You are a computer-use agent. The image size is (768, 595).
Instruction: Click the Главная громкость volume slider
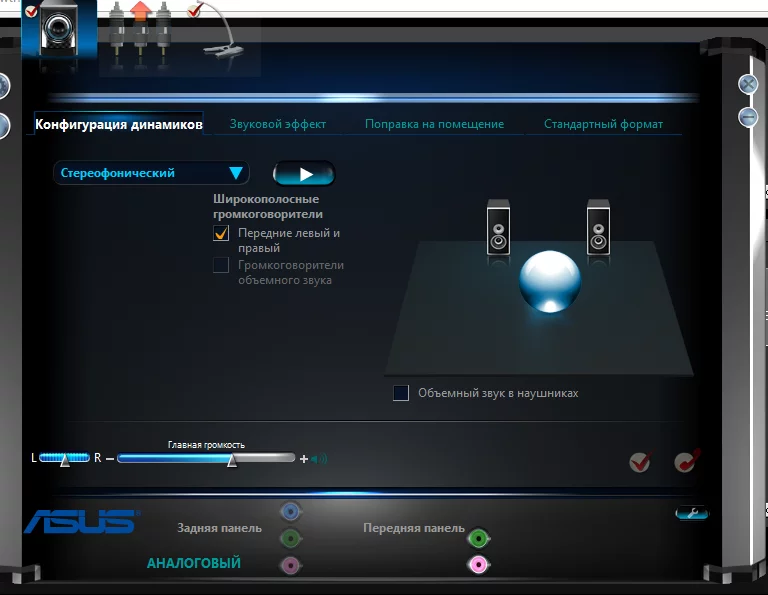tap(206, 458)
